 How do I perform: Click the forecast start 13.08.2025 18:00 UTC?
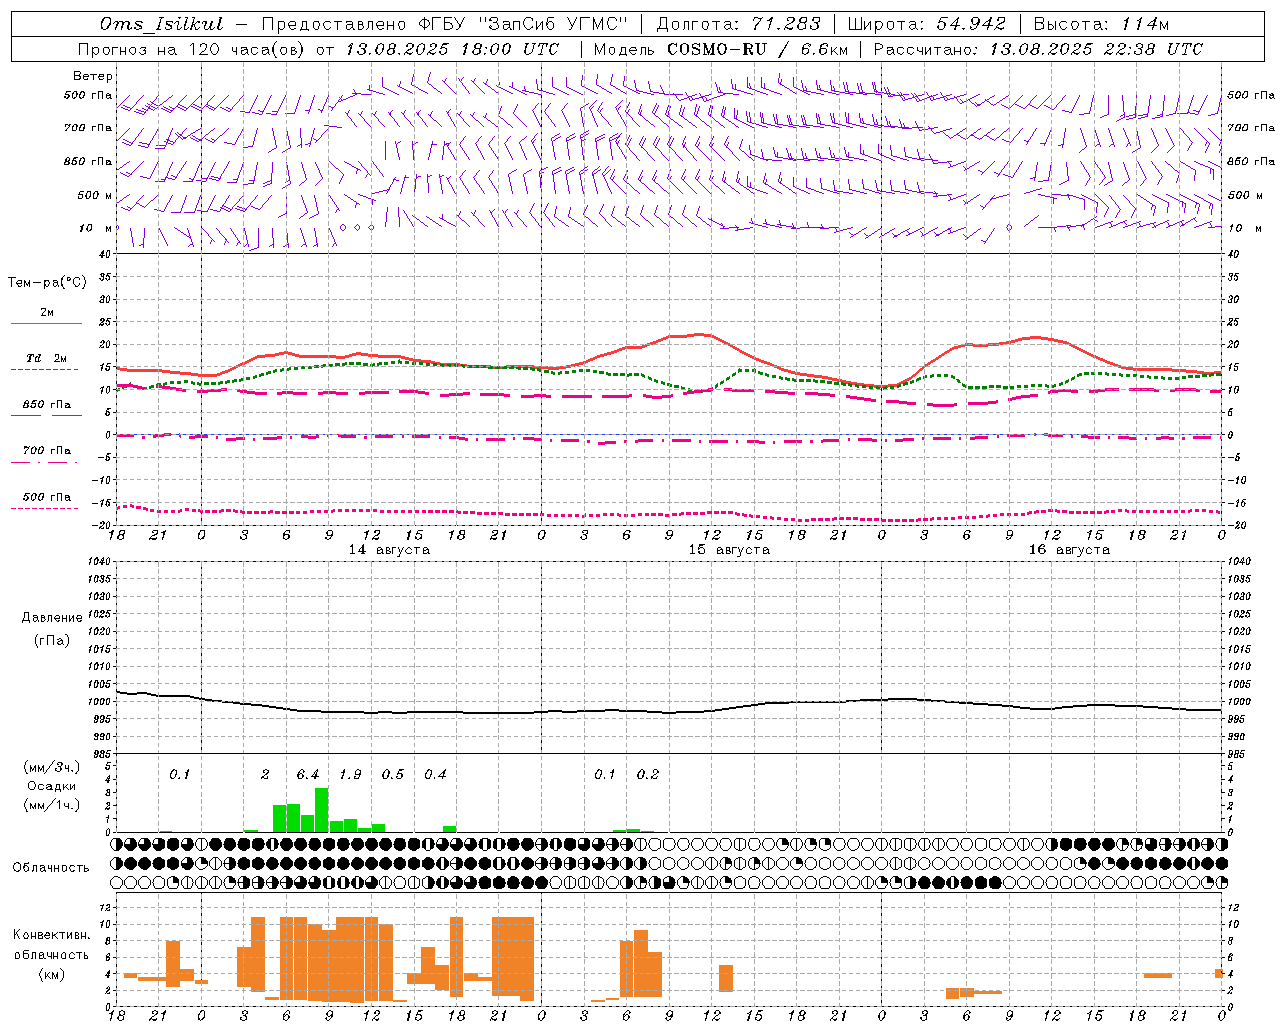click(452, 49)
